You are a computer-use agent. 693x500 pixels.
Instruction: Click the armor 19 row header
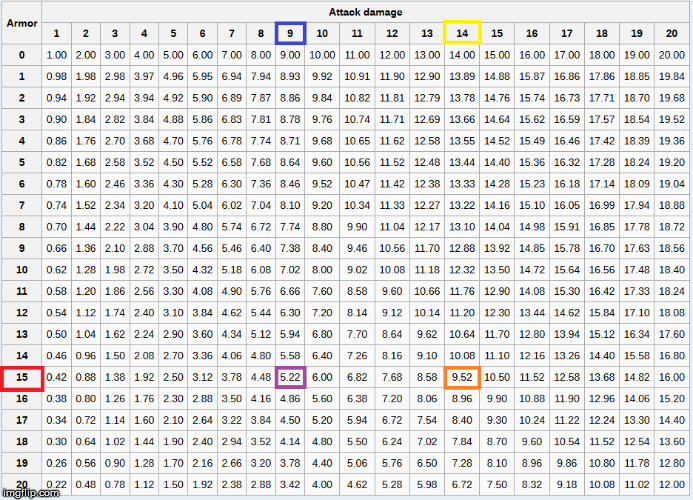coord(22,463)
